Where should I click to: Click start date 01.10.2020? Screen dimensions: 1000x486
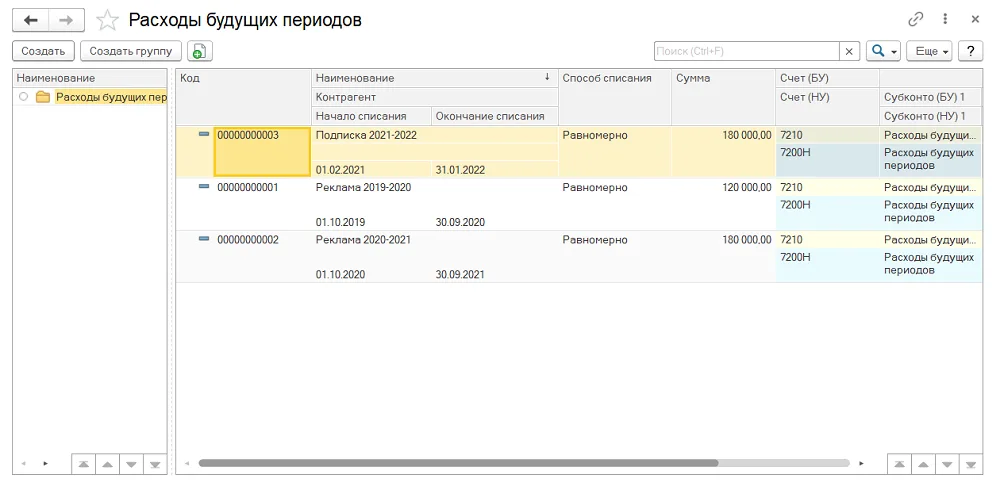coord(341,275)
